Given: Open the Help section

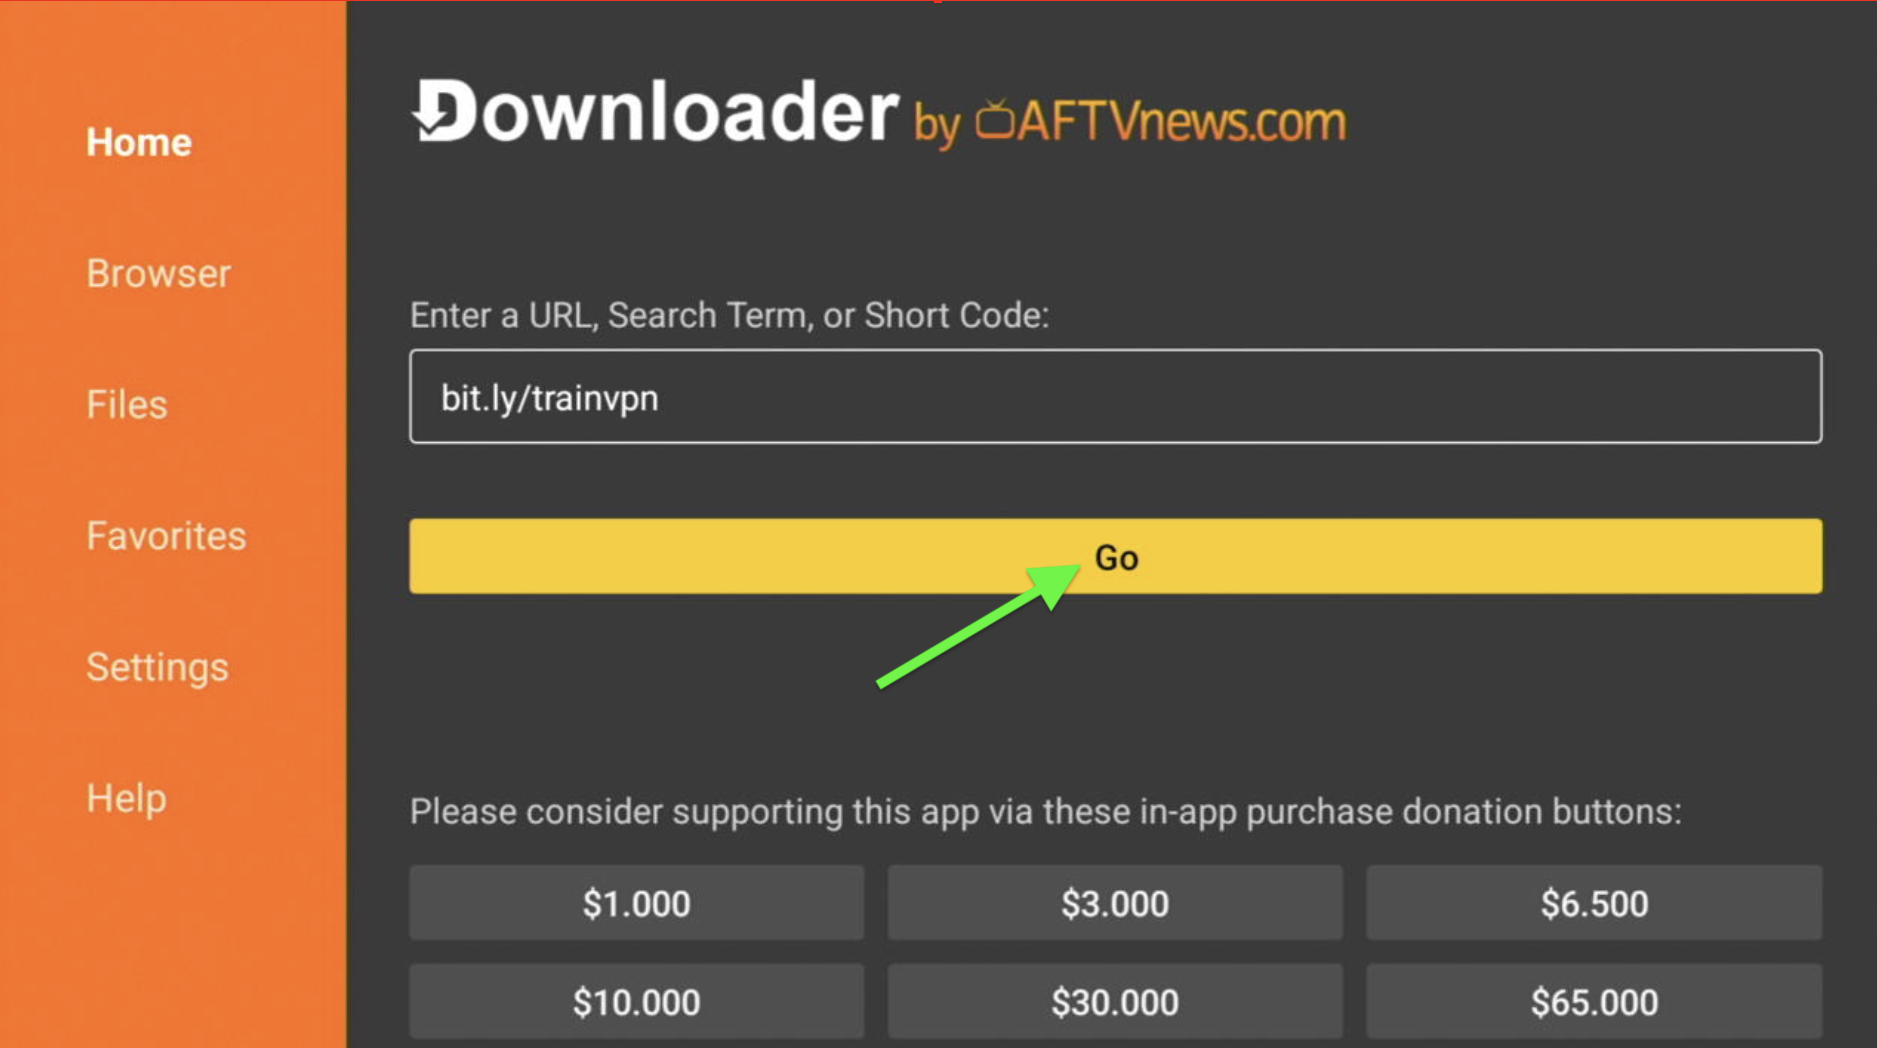Looking at the screenshot, I should point(126,798).
